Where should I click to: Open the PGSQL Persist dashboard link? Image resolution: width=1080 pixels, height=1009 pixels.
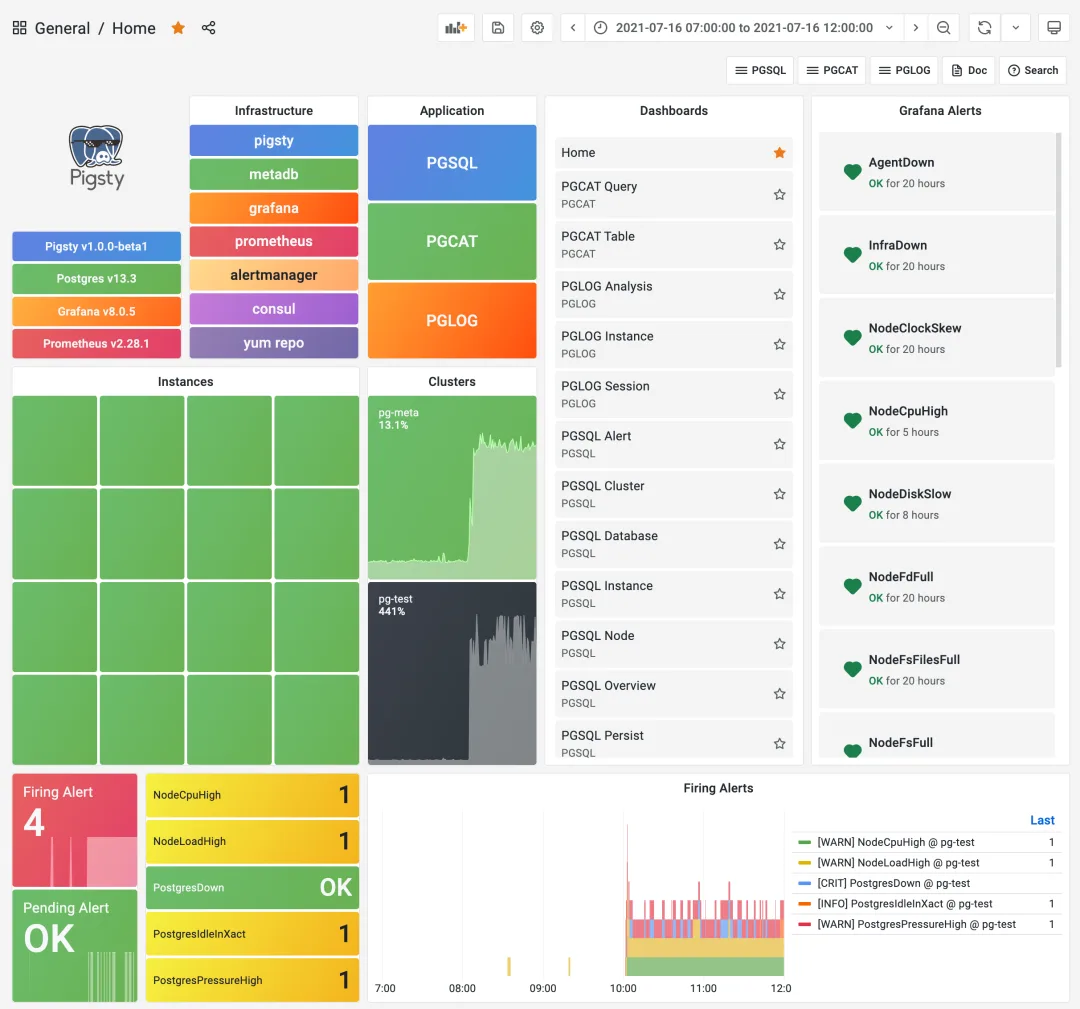click(x=602, y=736)
